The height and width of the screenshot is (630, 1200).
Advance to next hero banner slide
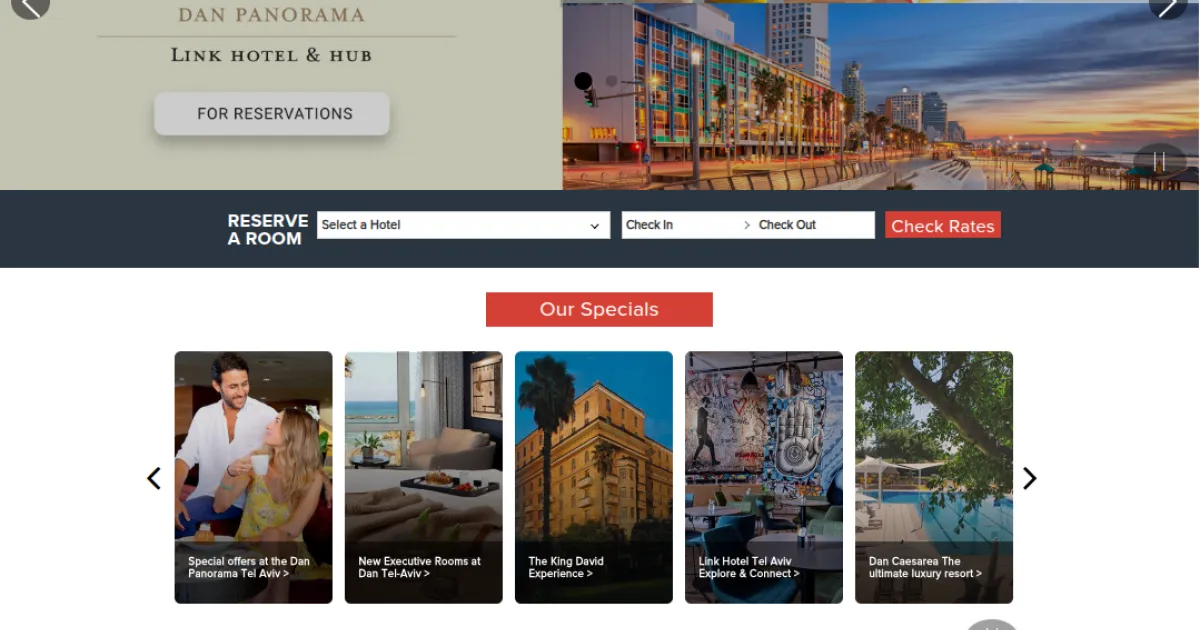tap(1167, 8)
